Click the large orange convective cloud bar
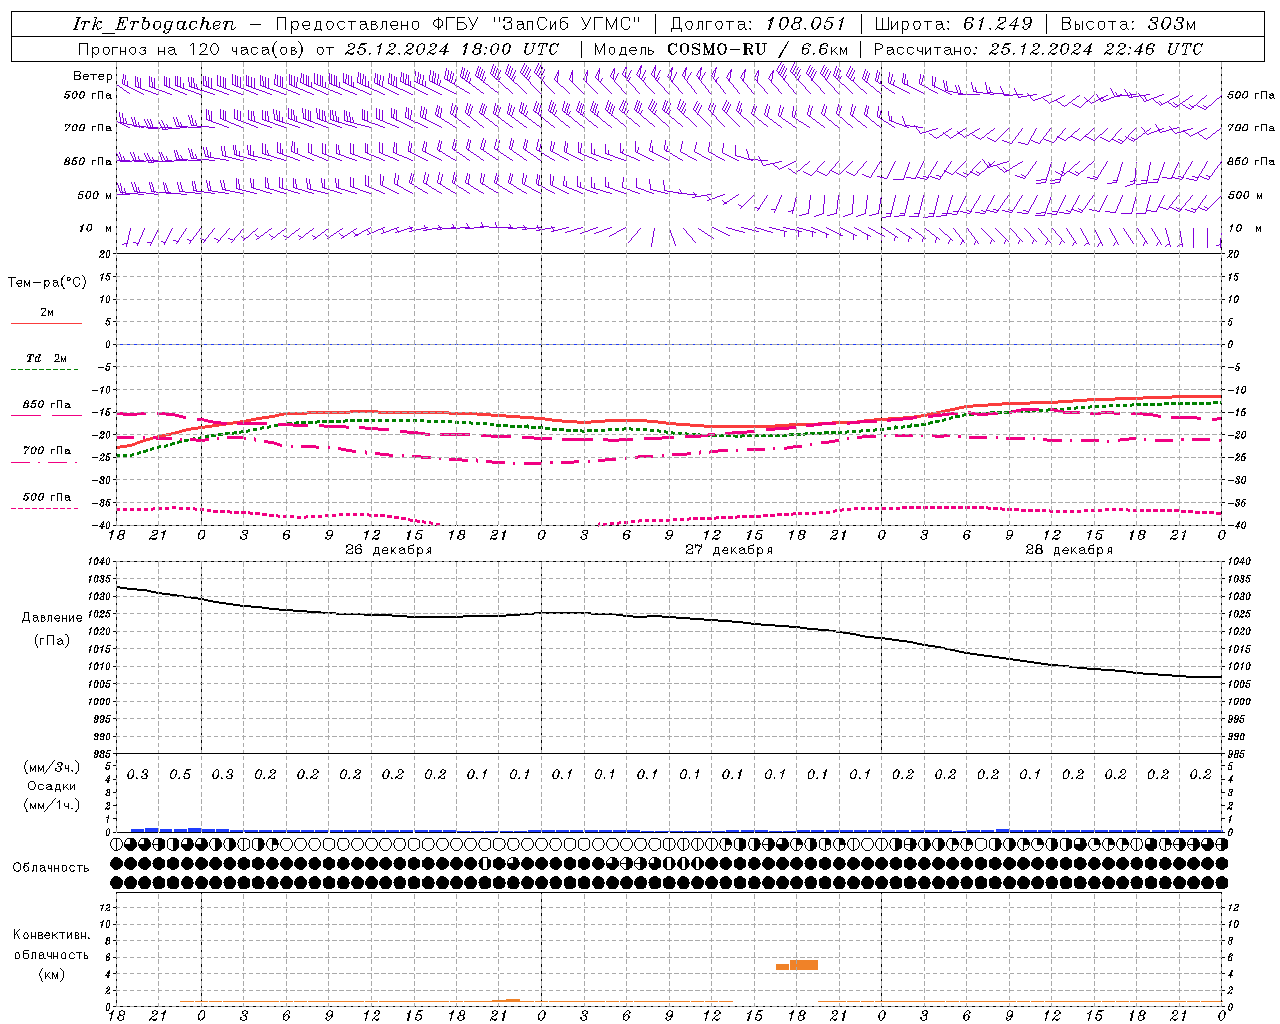 (804, 965)
